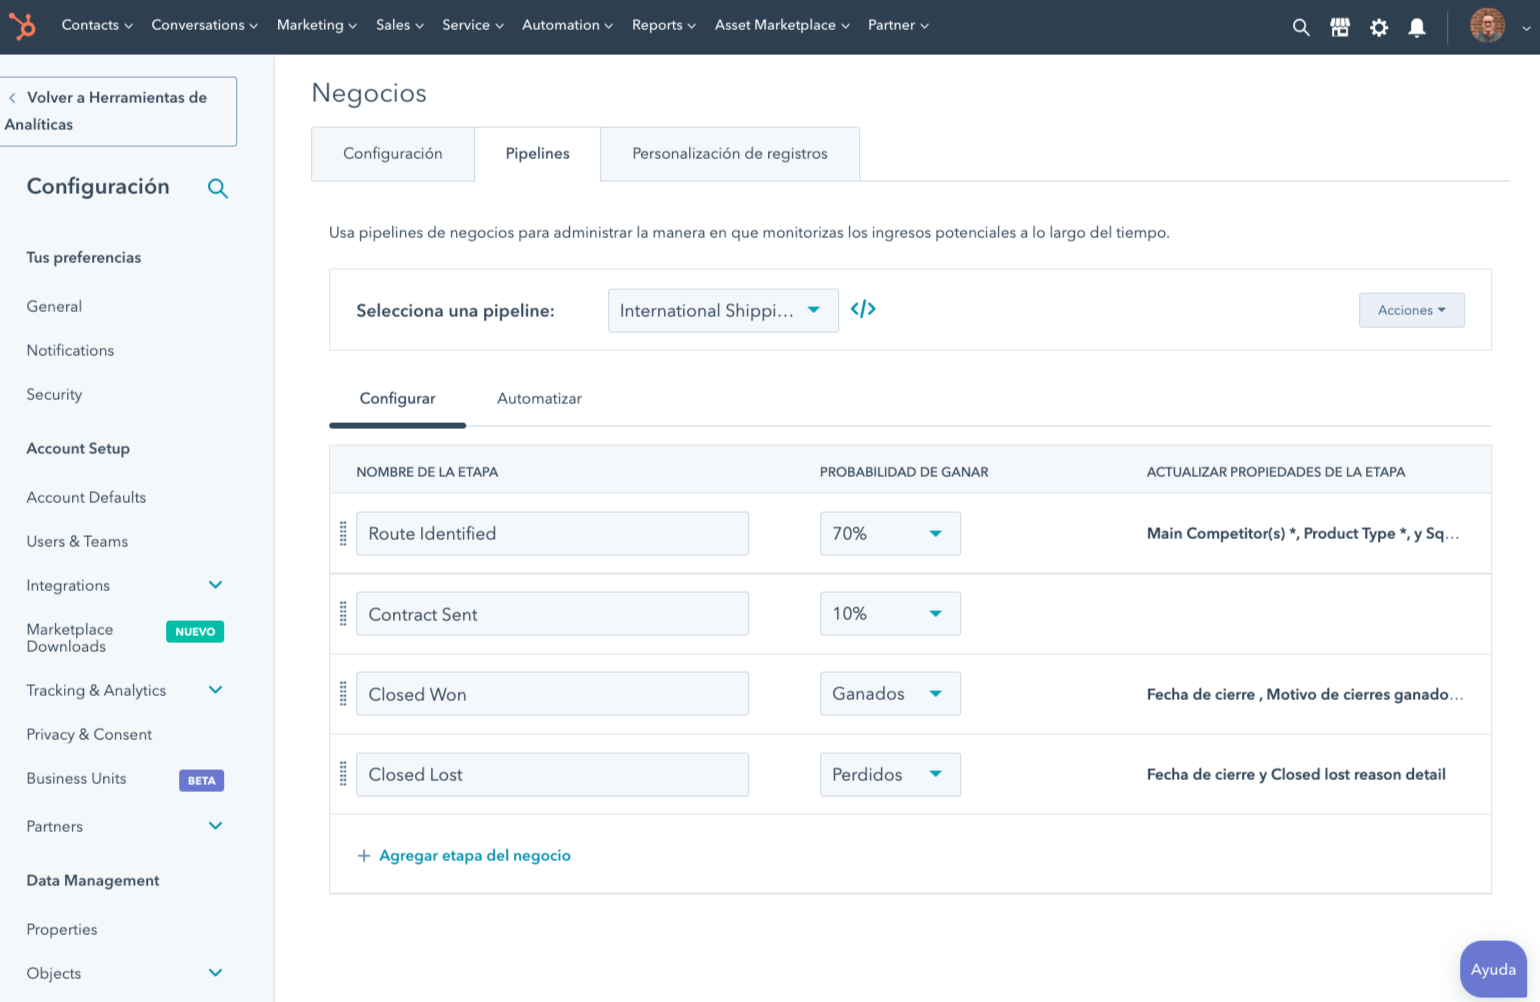Select the Automatizar sub-tab
Image resolution: width=1540 pixels, height=1002 pixels.
point(539,399)
